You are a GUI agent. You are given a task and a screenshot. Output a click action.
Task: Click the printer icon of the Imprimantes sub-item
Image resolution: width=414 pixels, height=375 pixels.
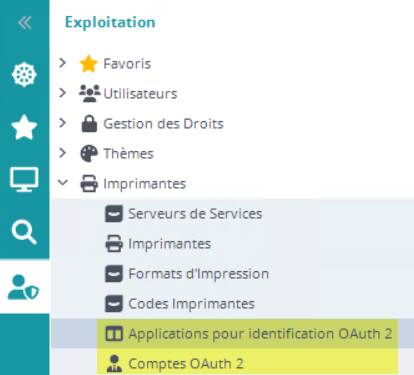pyautogui.click(x=114, y=244)
